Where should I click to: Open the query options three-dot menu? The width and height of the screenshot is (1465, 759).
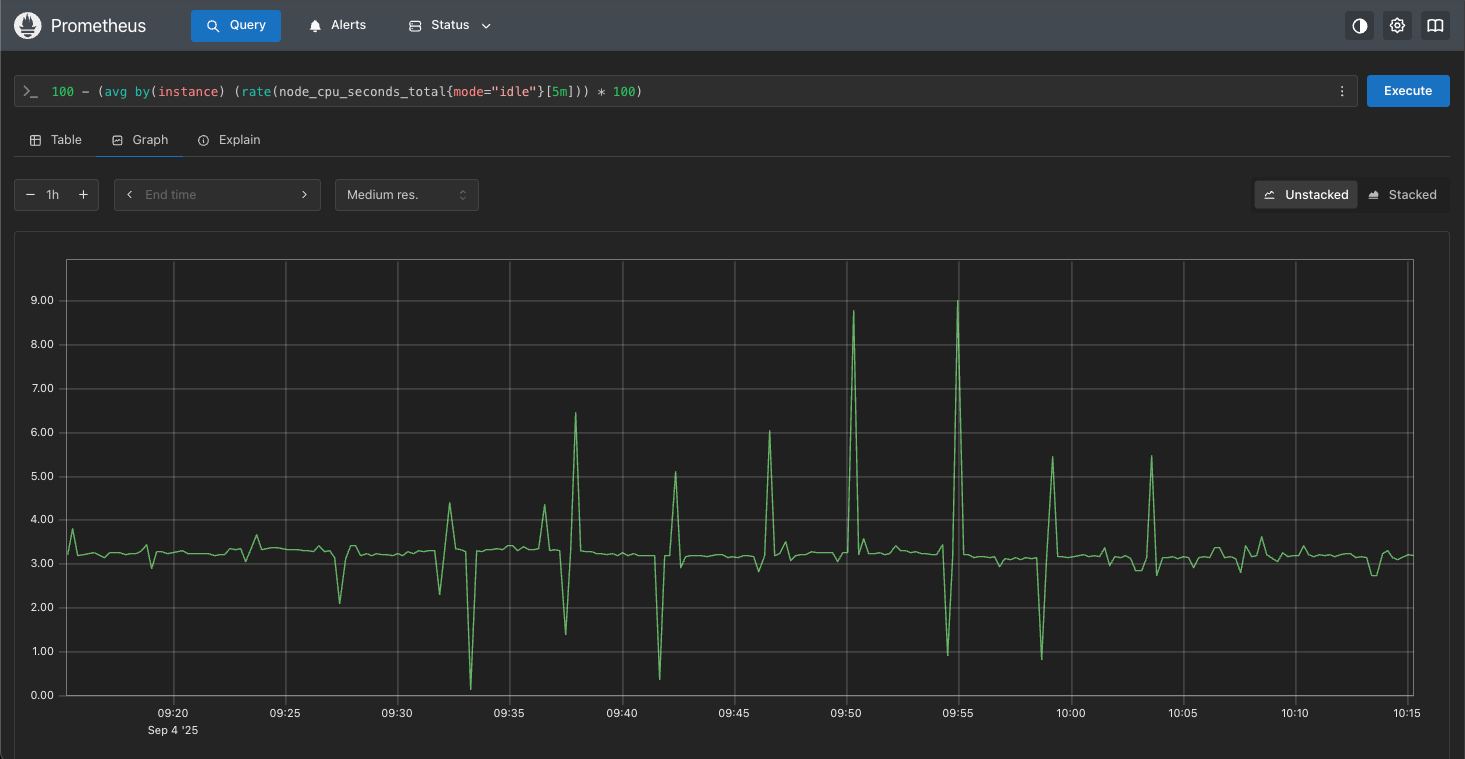pos(1342,91)
